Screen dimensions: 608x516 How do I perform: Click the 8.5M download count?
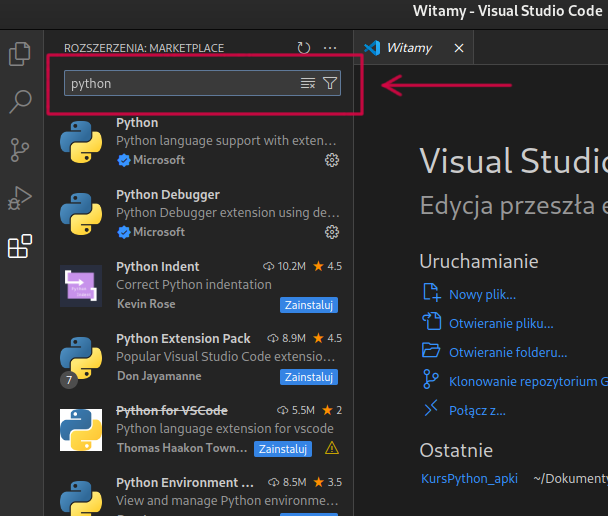287,482
